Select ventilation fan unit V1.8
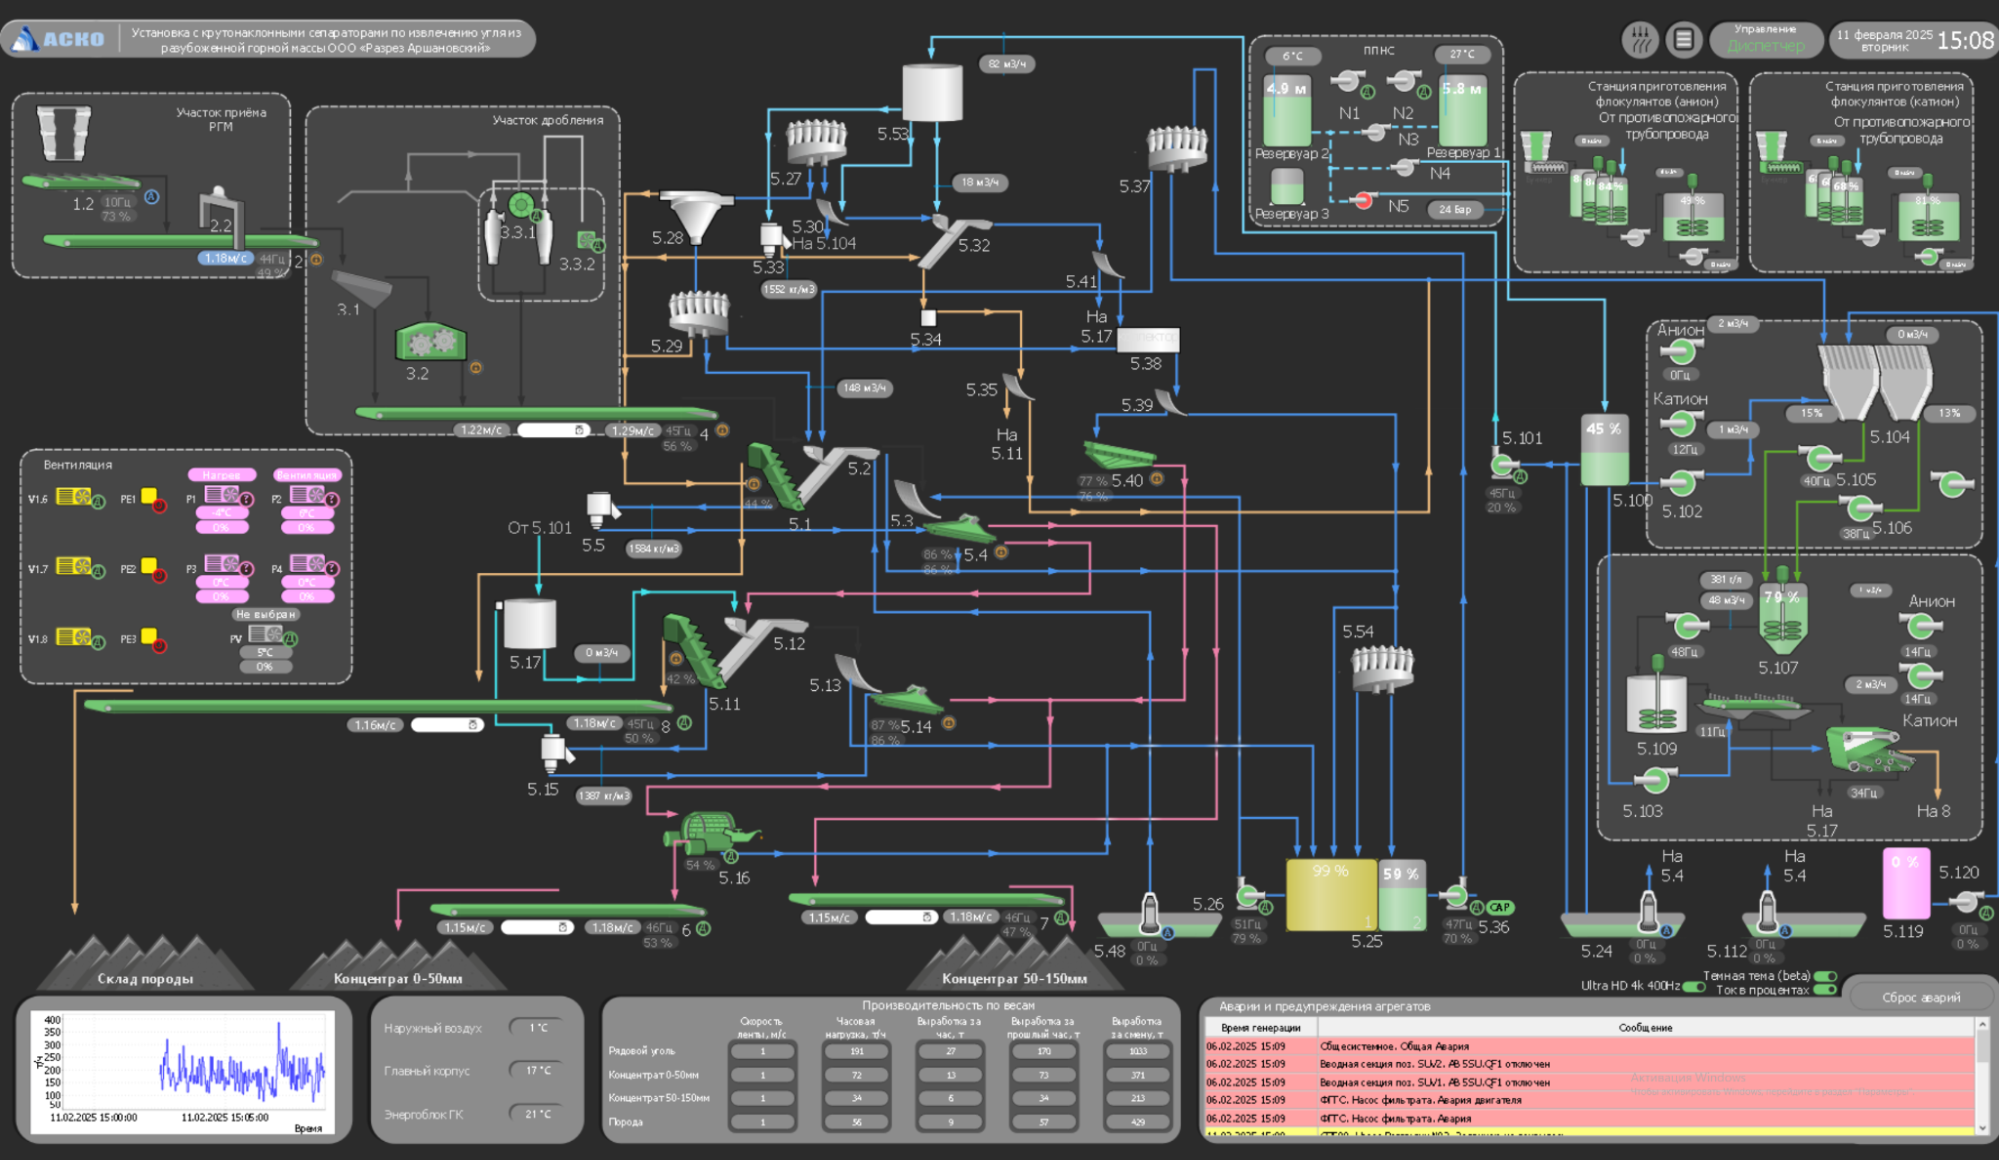The height and width of the screenshot is (1160, 1999). point(74,636)
